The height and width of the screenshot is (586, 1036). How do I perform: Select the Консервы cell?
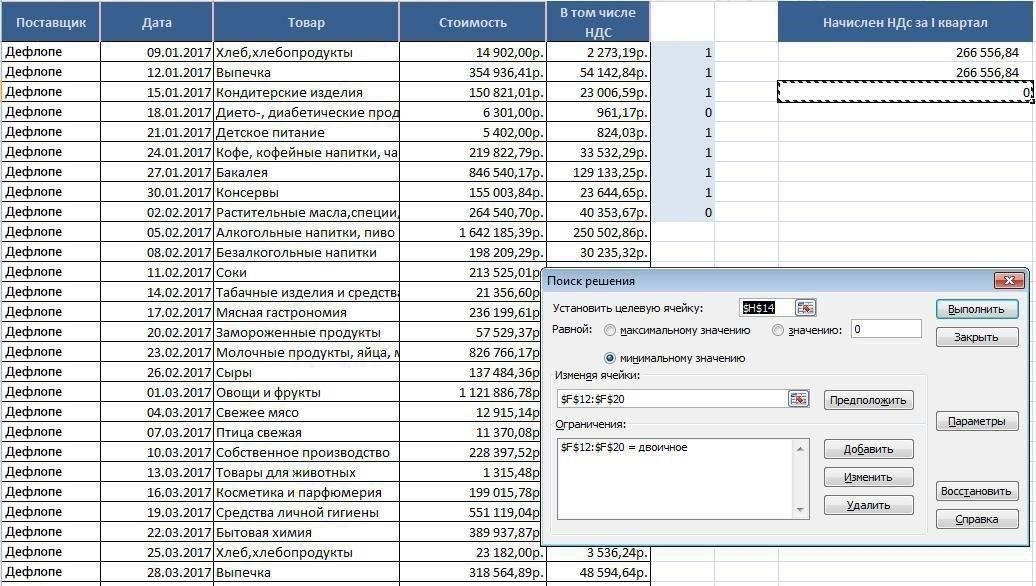pos(307,192)
